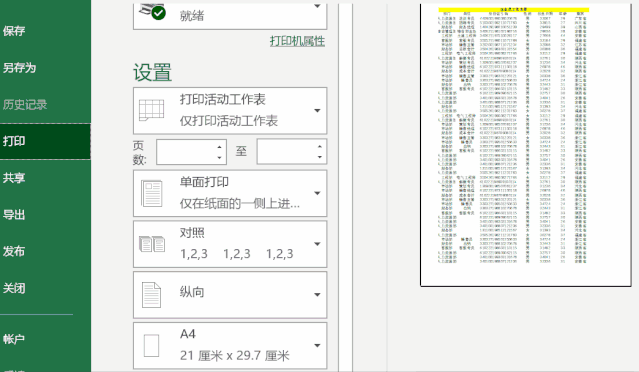Open the 发布 (Publish) option
Screen dimensions: 639x372
click(14, 251)
